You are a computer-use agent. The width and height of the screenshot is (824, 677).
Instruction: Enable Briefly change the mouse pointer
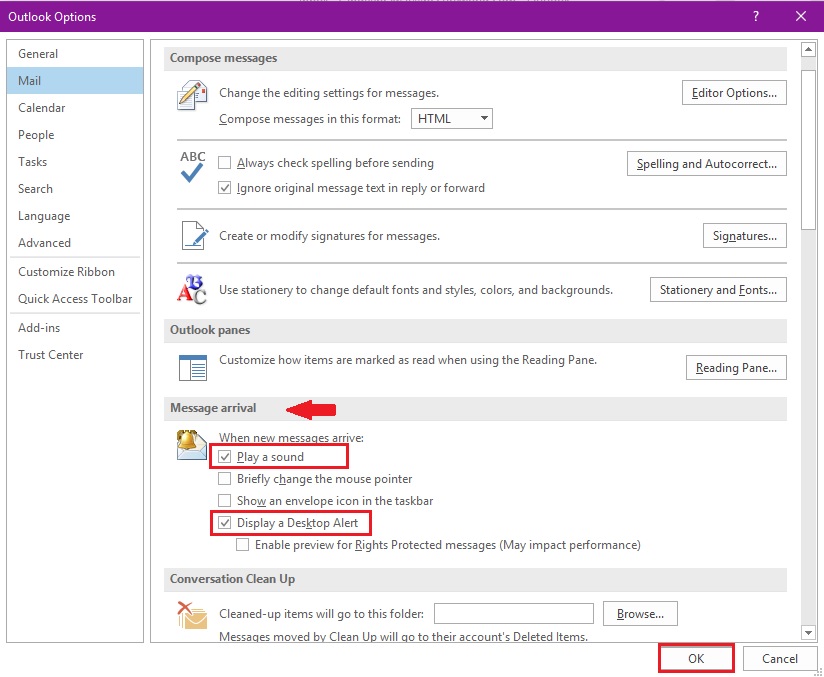pyautogui.click(x=225, y=479)
